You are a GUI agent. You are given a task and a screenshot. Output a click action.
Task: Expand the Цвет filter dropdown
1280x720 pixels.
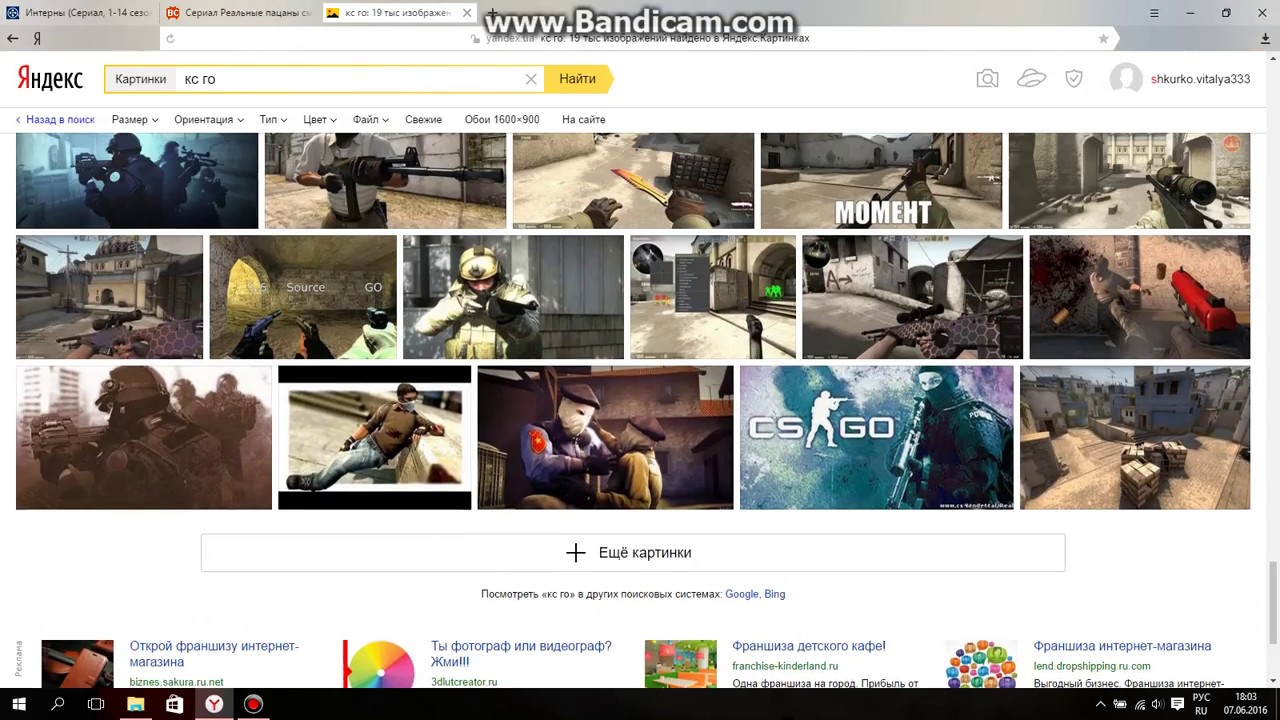(320, 119)
